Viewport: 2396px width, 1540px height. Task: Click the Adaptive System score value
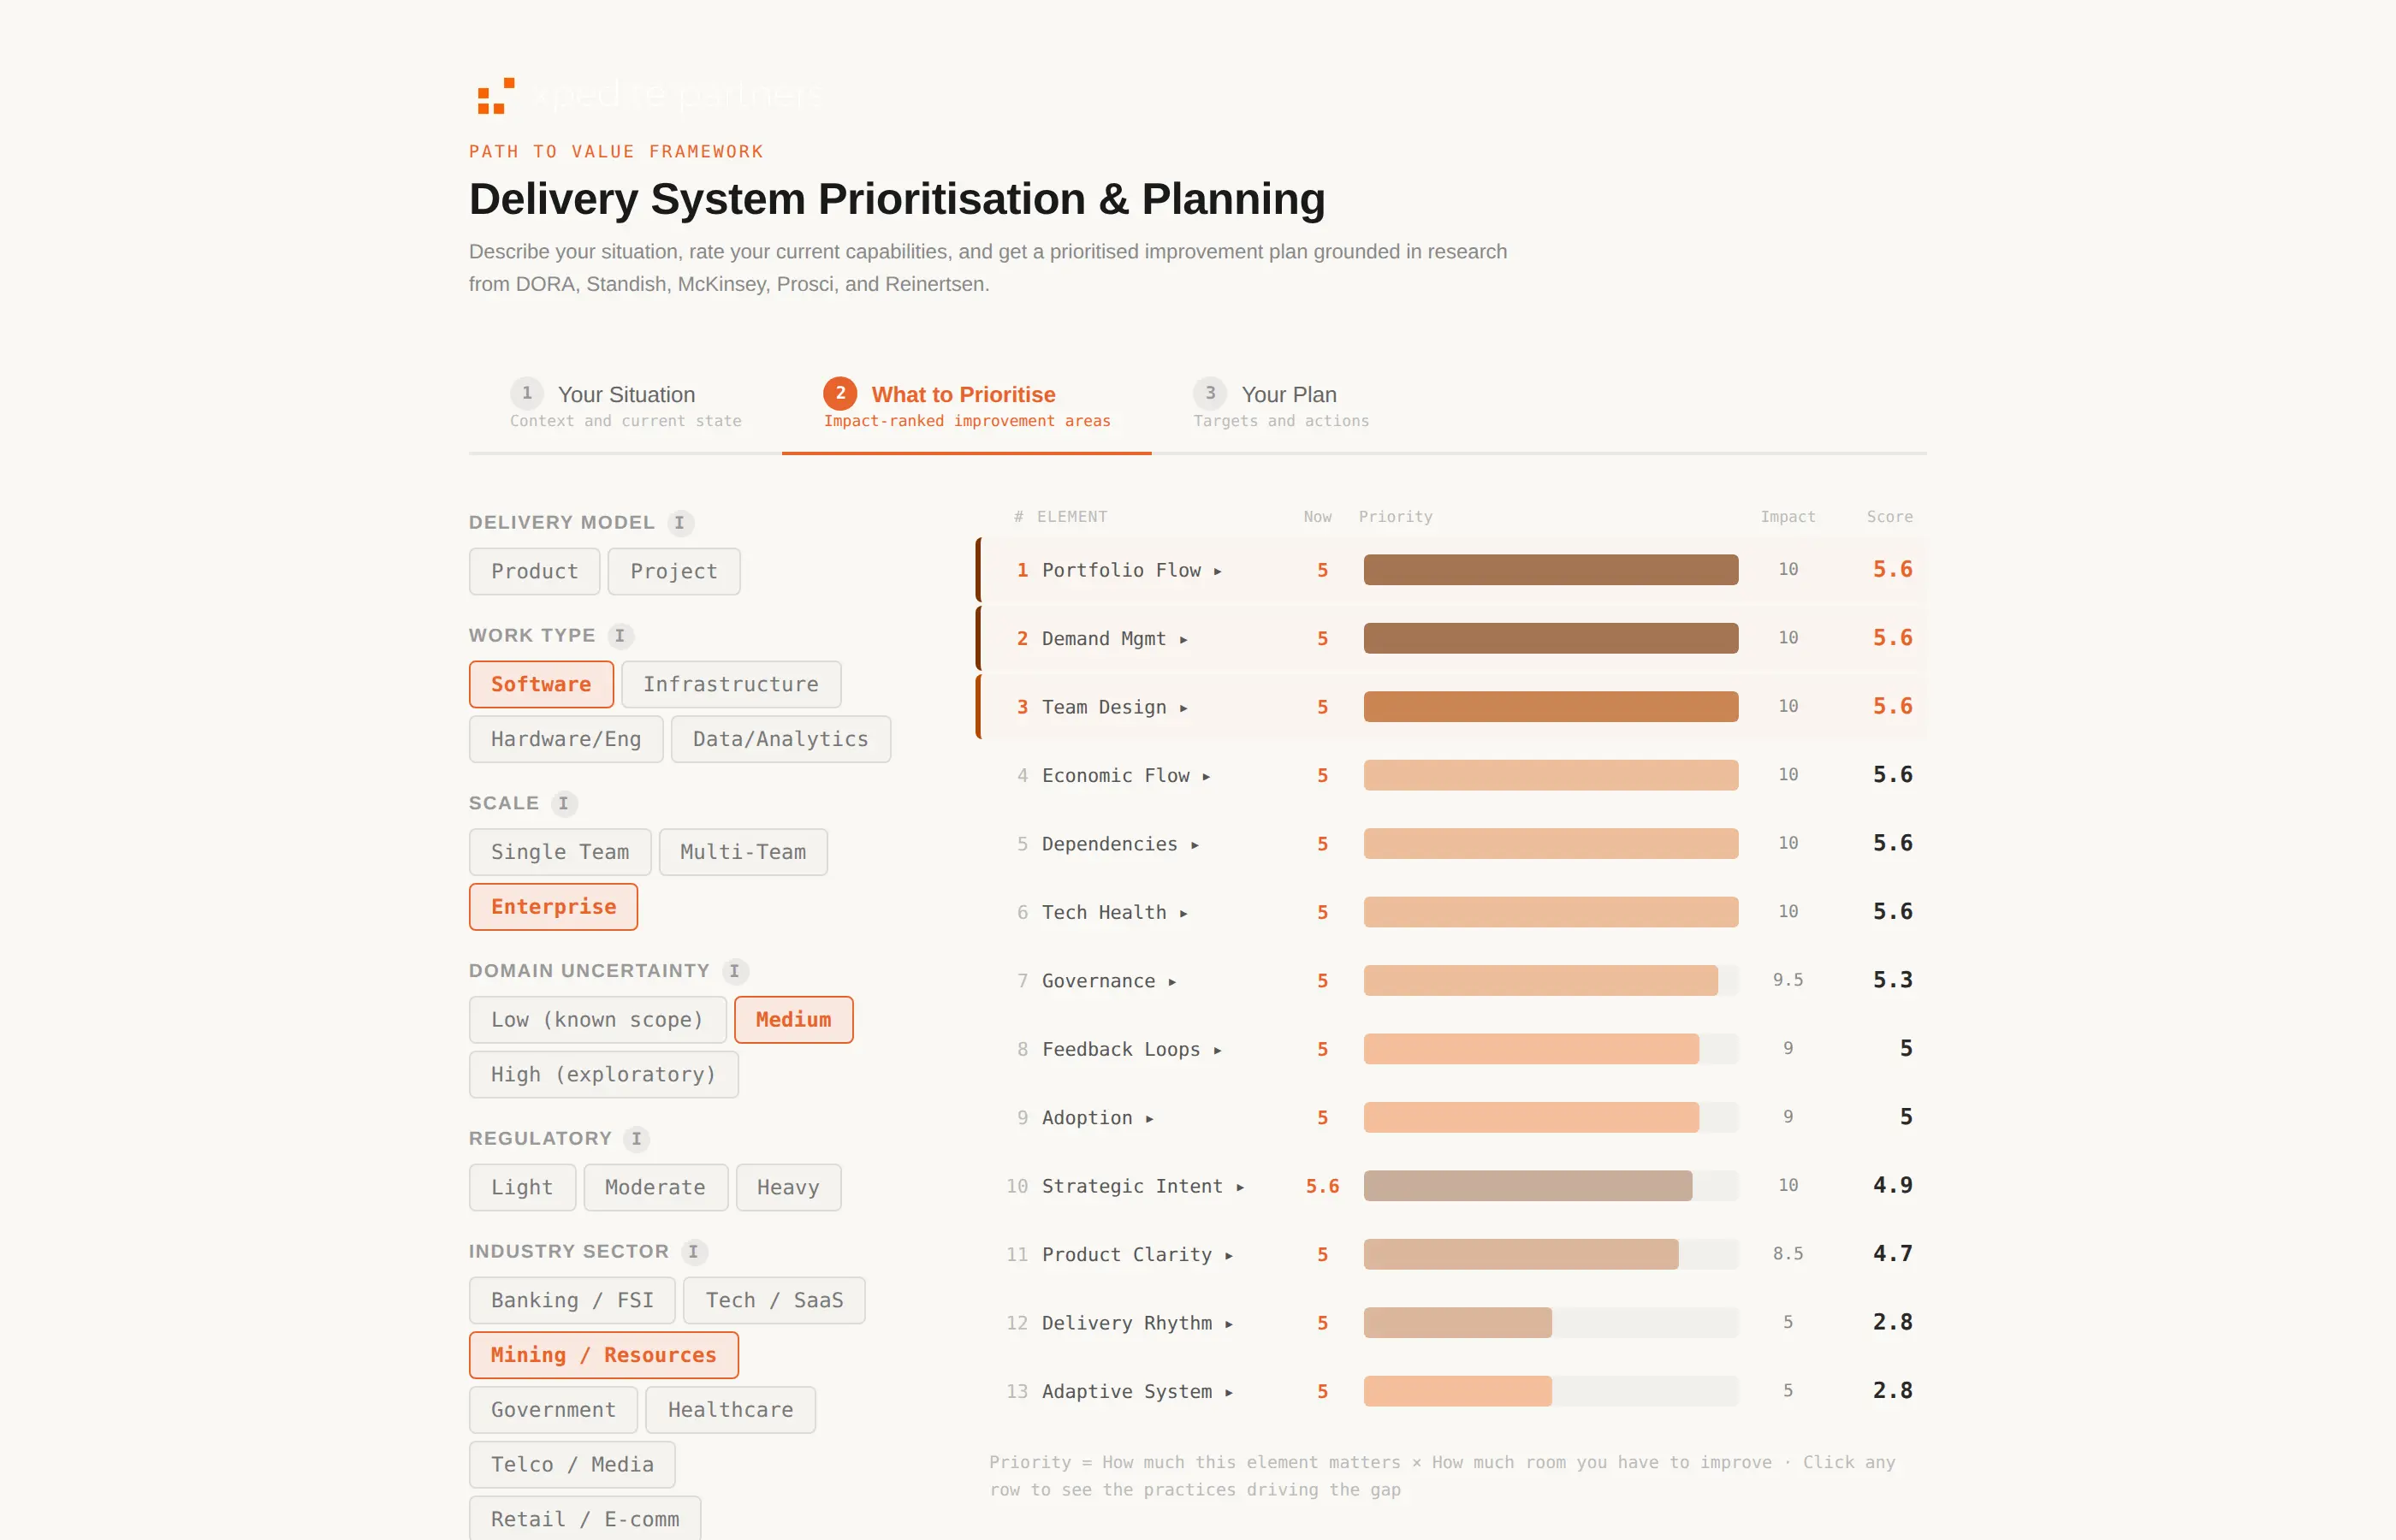pos(1891,1391)
